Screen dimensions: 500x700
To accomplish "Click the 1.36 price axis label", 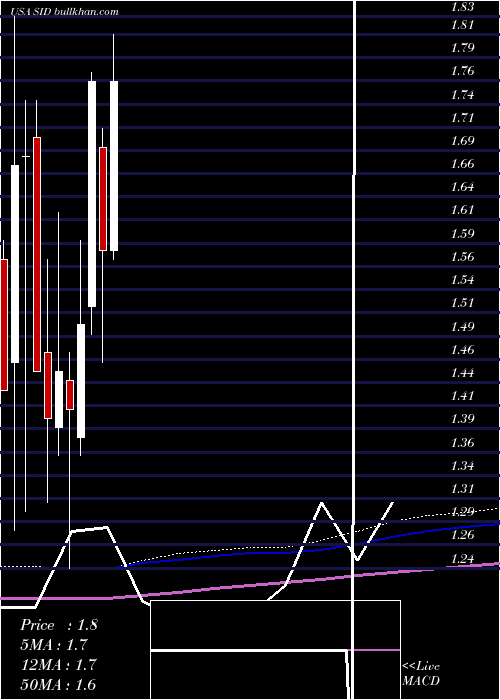I will point(462,442).
